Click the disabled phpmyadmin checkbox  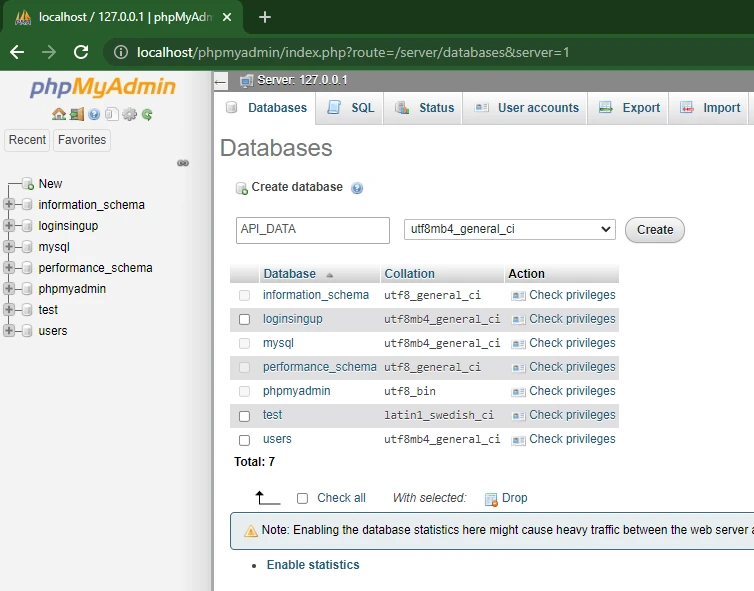point(244,391)
